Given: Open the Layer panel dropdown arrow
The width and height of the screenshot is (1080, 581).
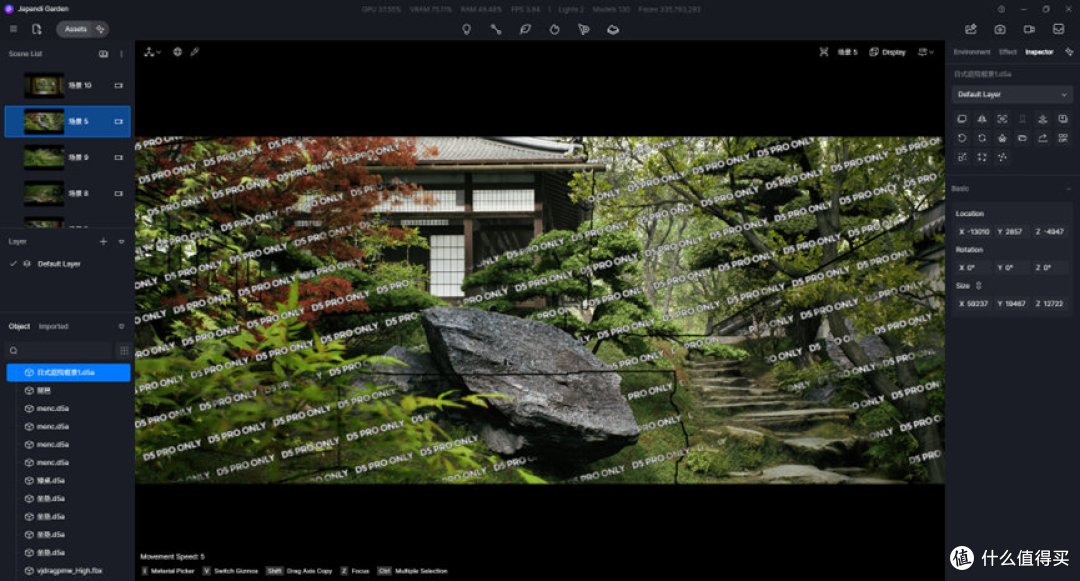Looking at the screenshot, I should (121, 242).
